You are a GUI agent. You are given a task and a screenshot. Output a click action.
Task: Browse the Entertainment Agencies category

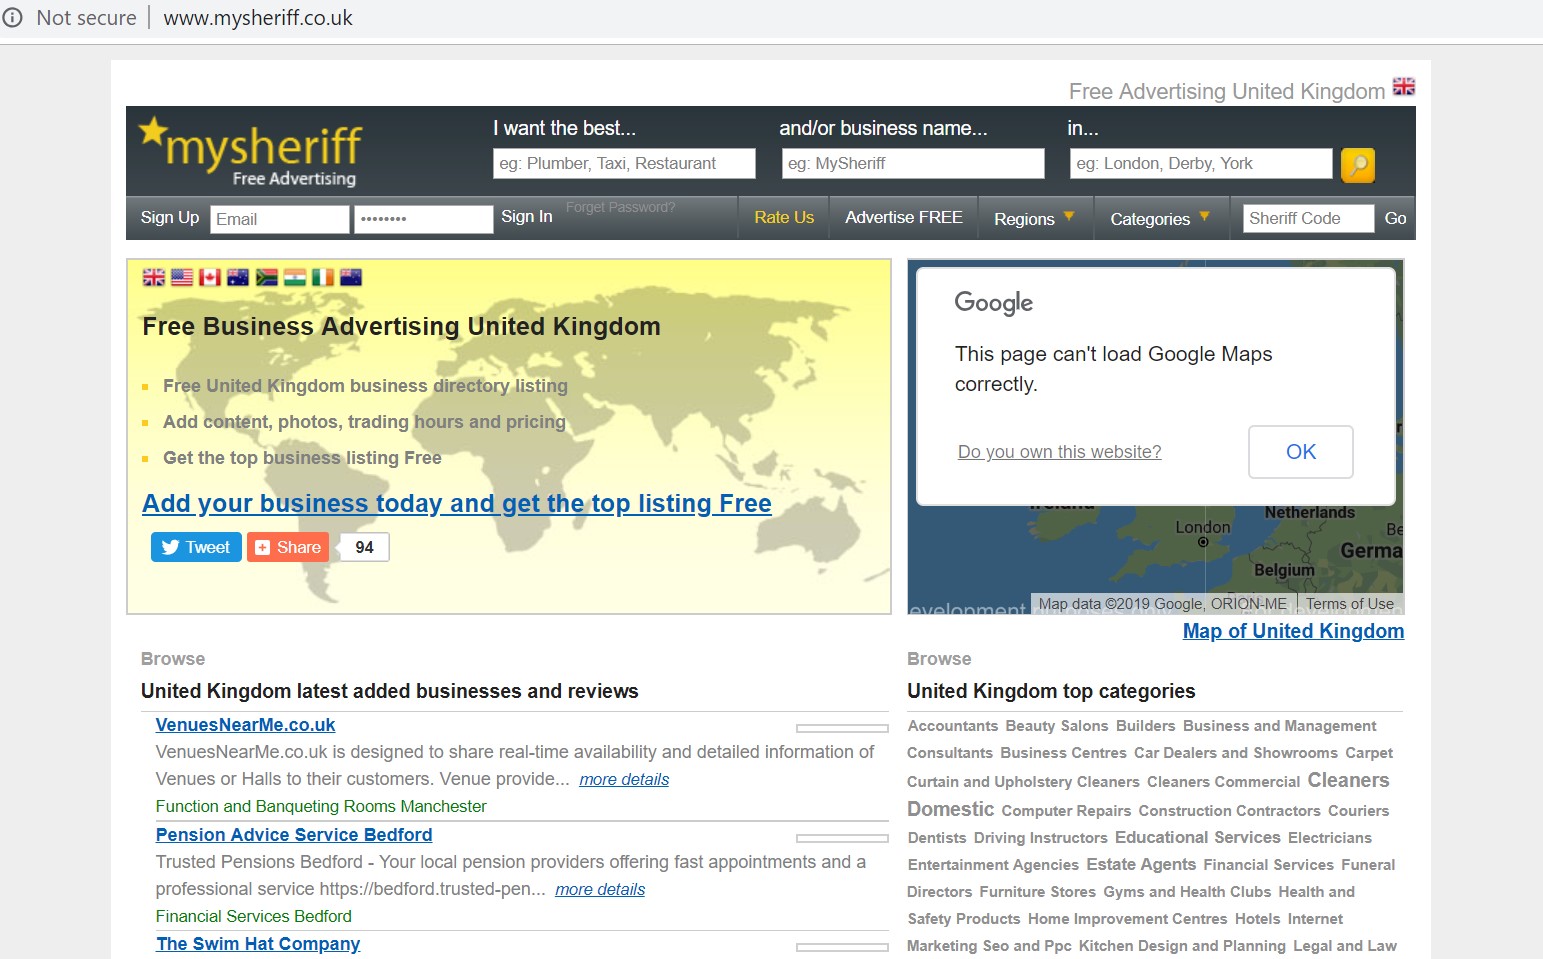pos(993,865)
